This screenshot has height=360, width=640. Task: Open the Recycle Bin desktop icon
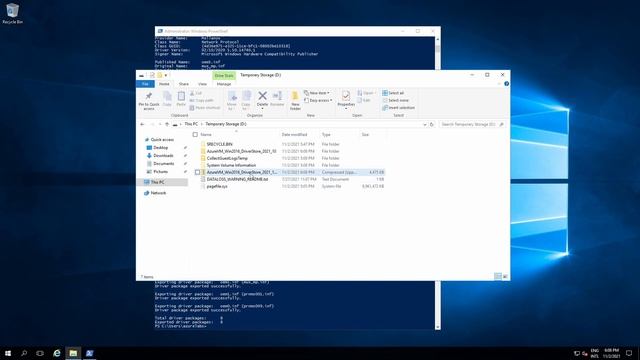tap(12, 13)
